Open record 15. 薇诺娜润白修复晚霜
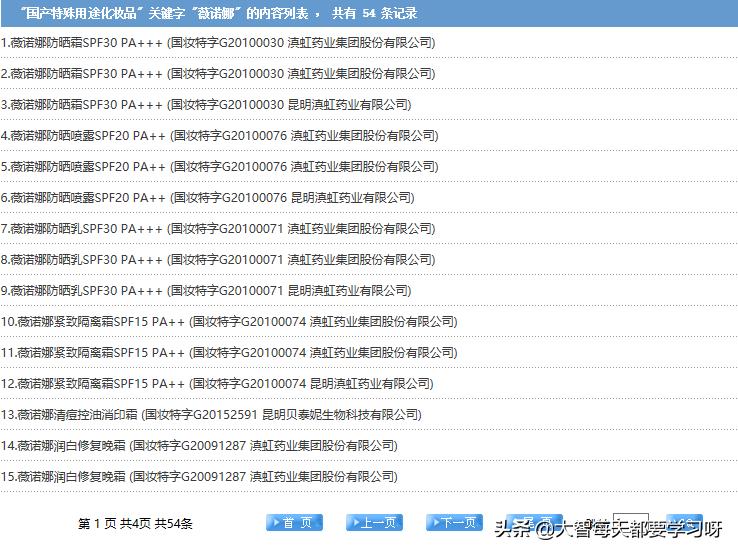 point(199,477)
